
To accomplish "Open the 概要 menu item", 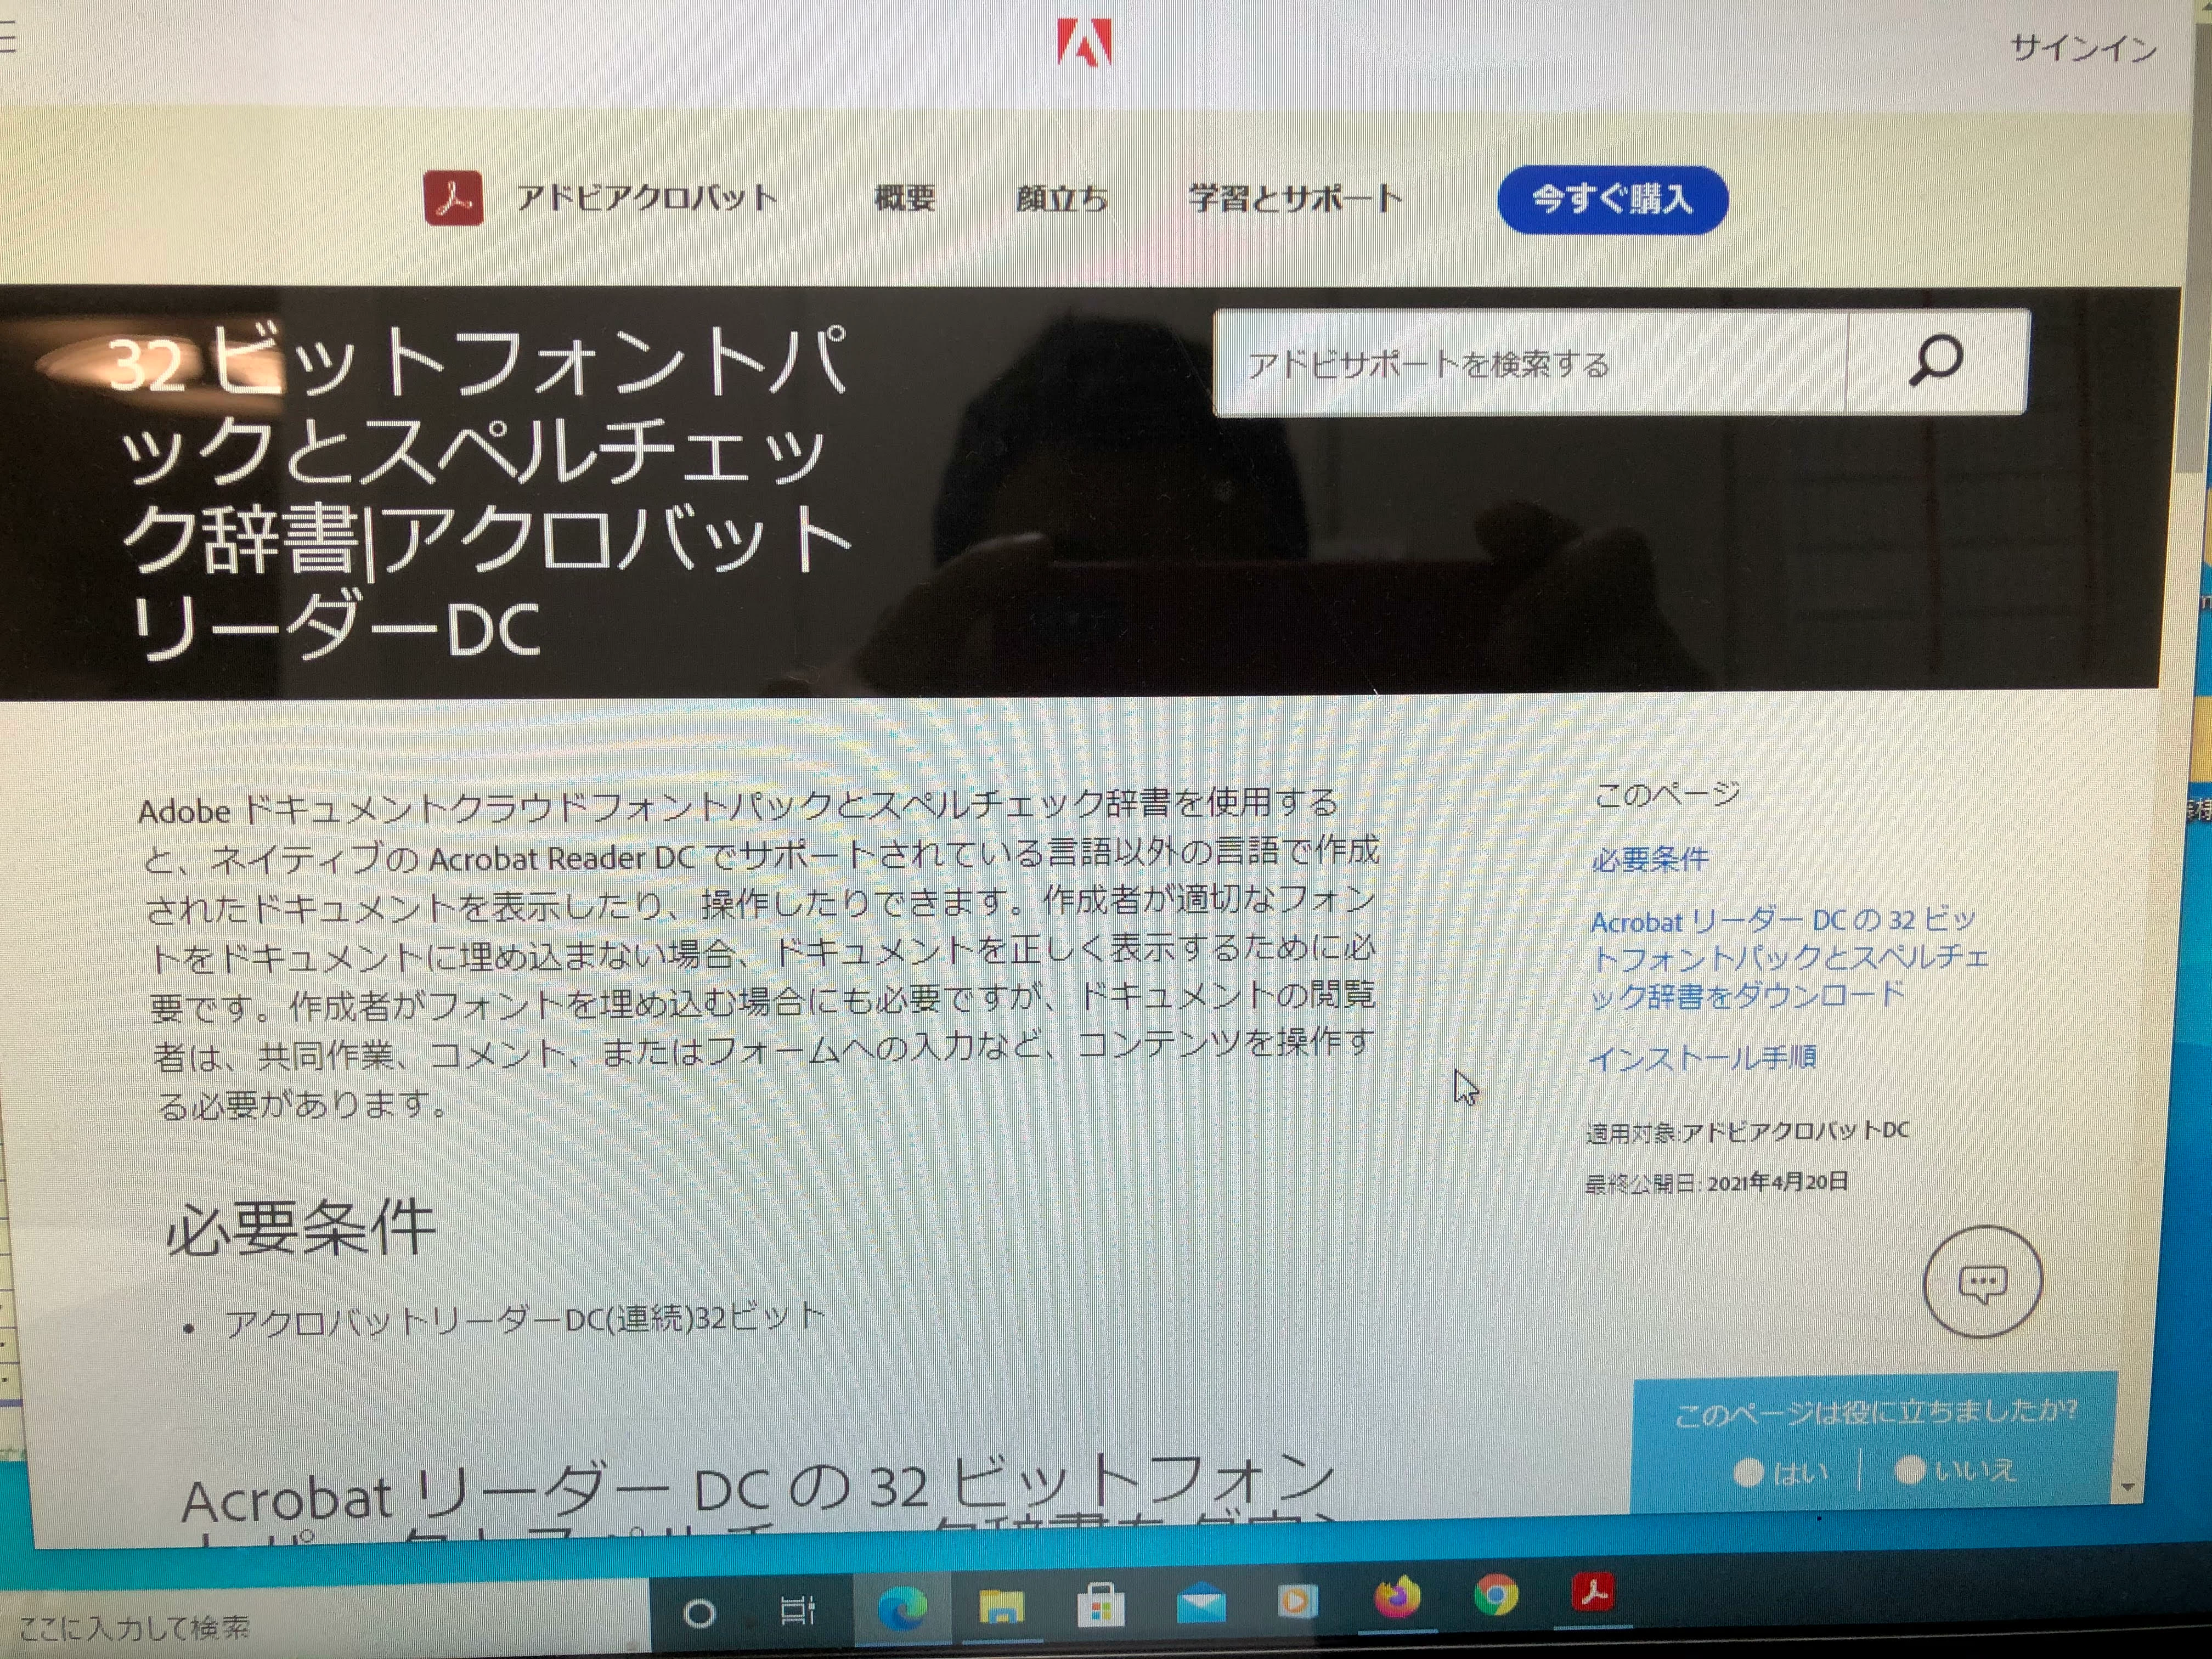I will pos(904,198).
